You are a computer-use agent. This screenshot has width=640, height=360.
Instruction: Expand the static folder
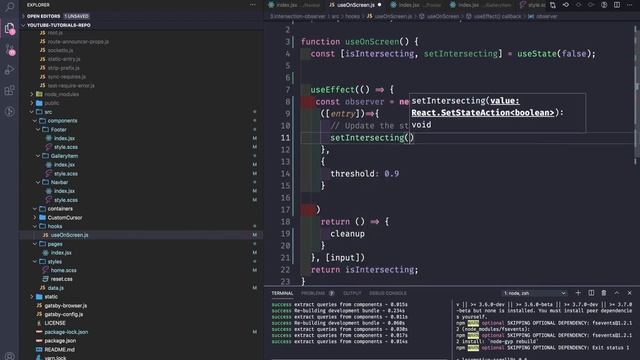(x=32, y=297)
